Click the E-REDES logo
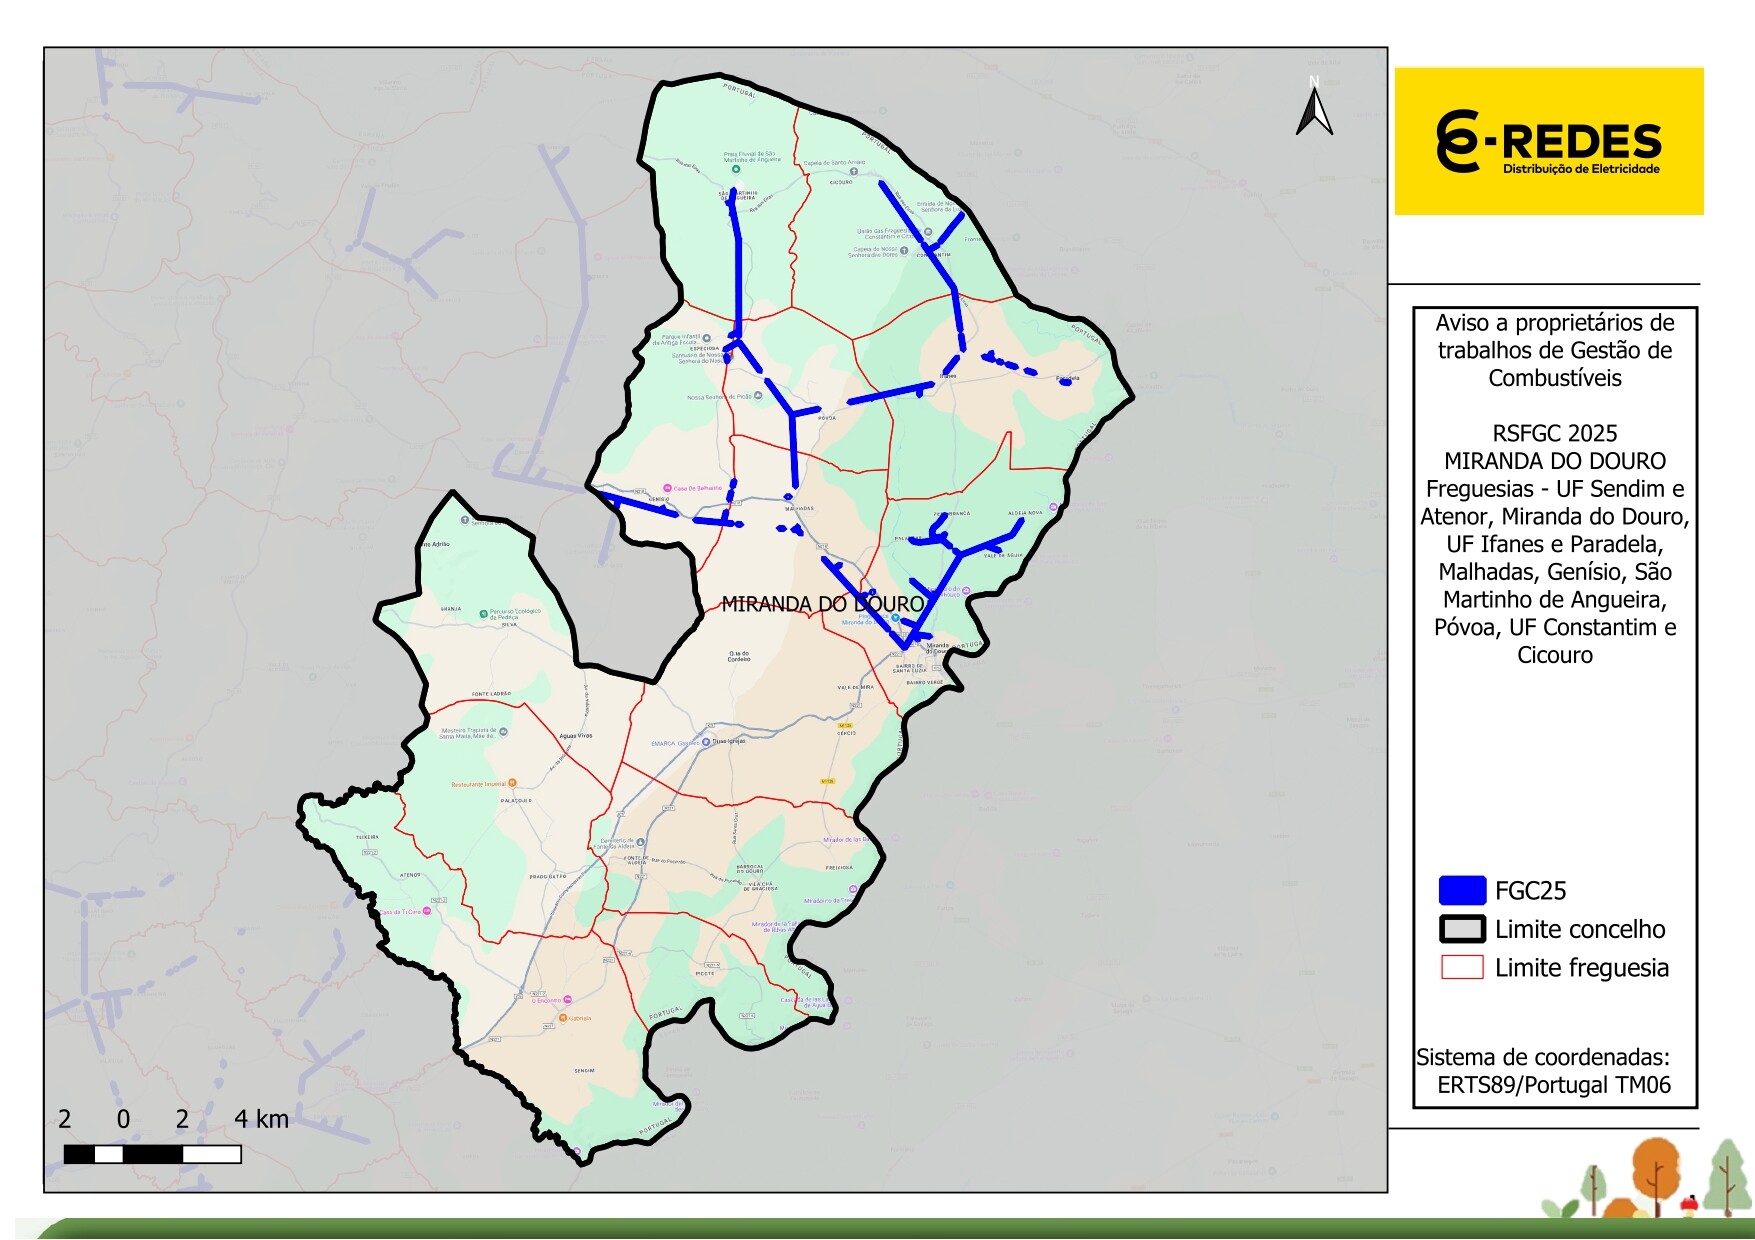This screenshot has width=1755, height=1240. click(x=1548, y=142)
